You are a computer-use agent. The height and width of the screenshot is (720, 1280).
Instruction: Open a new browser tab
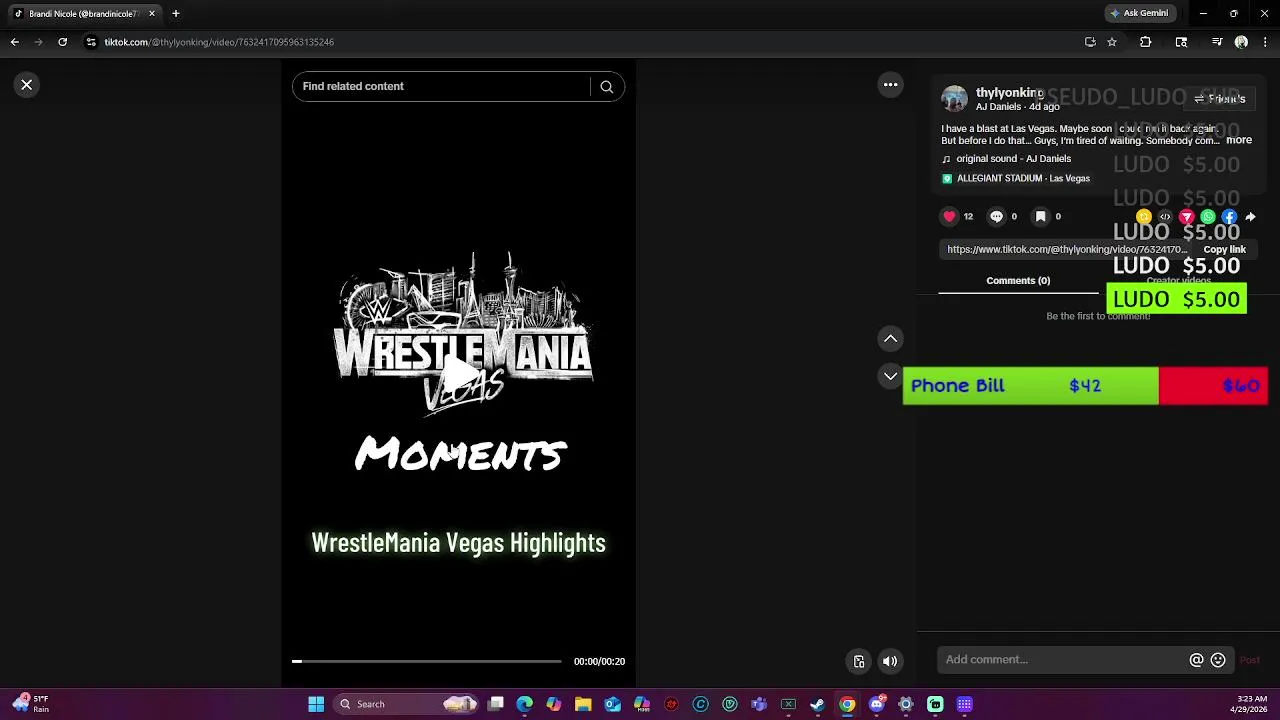coord(175,14)
